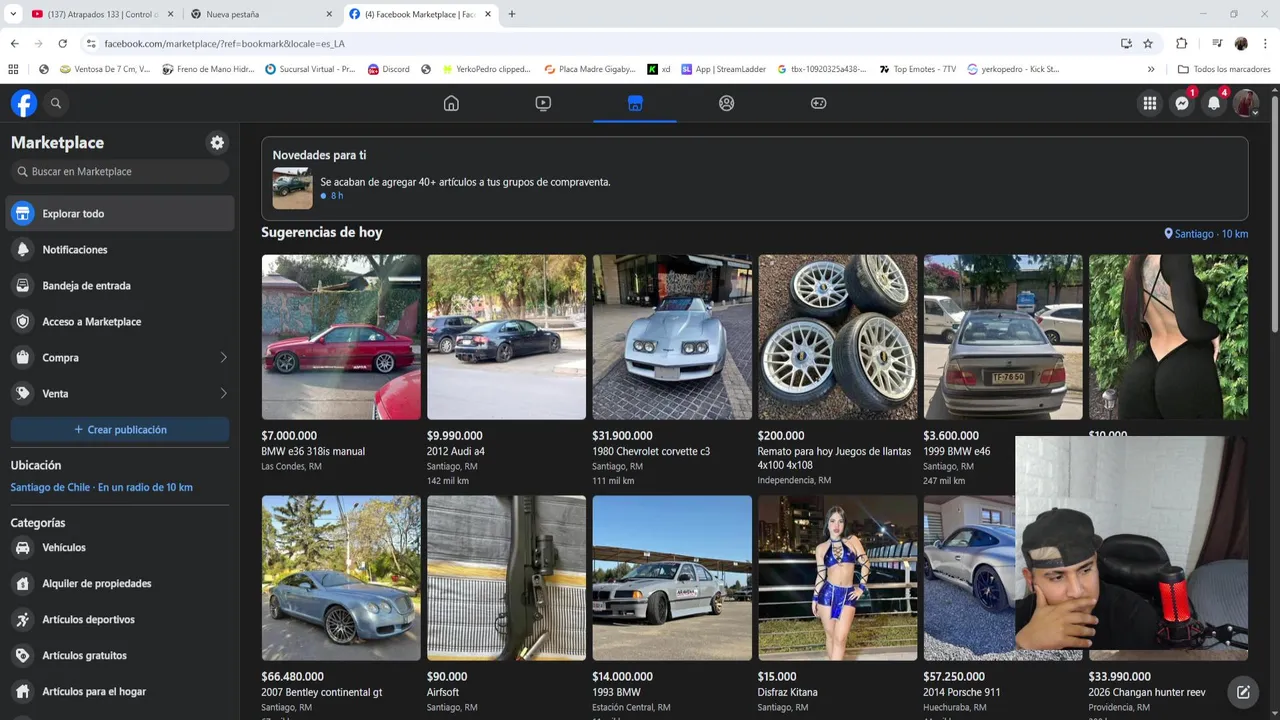Viewport: 1280px width, 720px height.
Task: Reload the page with refresh icon
Action: (x=62, y=44)
